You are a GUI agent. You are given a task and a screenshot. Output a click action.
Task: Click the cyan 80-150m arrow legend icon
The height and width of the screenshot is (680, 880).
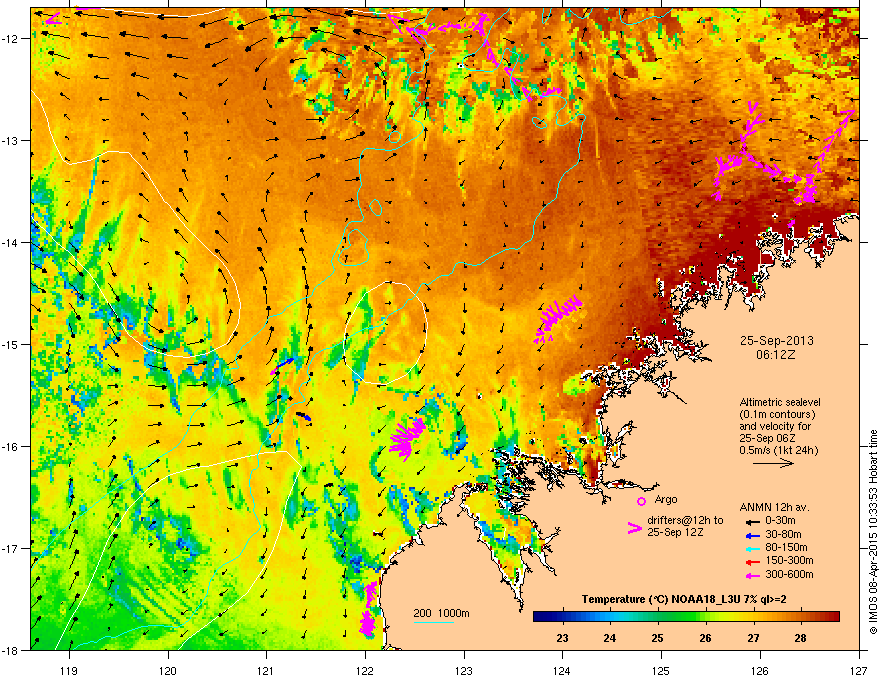pyautogui.click(x=751, y=548)
